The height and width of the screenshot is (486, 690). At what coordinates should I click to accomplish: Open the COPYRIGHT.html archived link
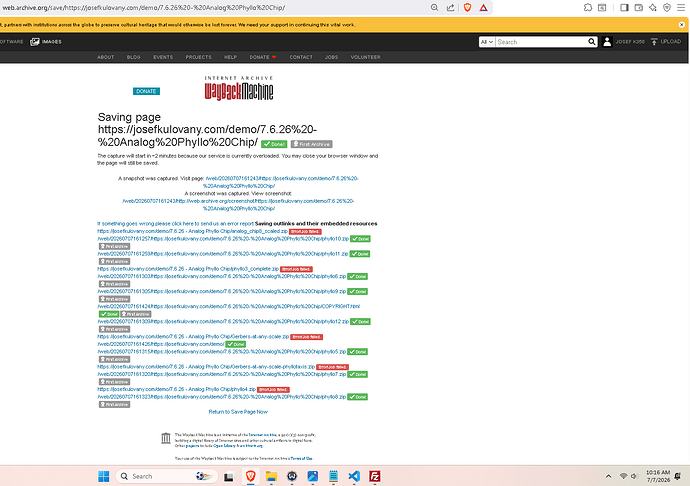point(228,306)
